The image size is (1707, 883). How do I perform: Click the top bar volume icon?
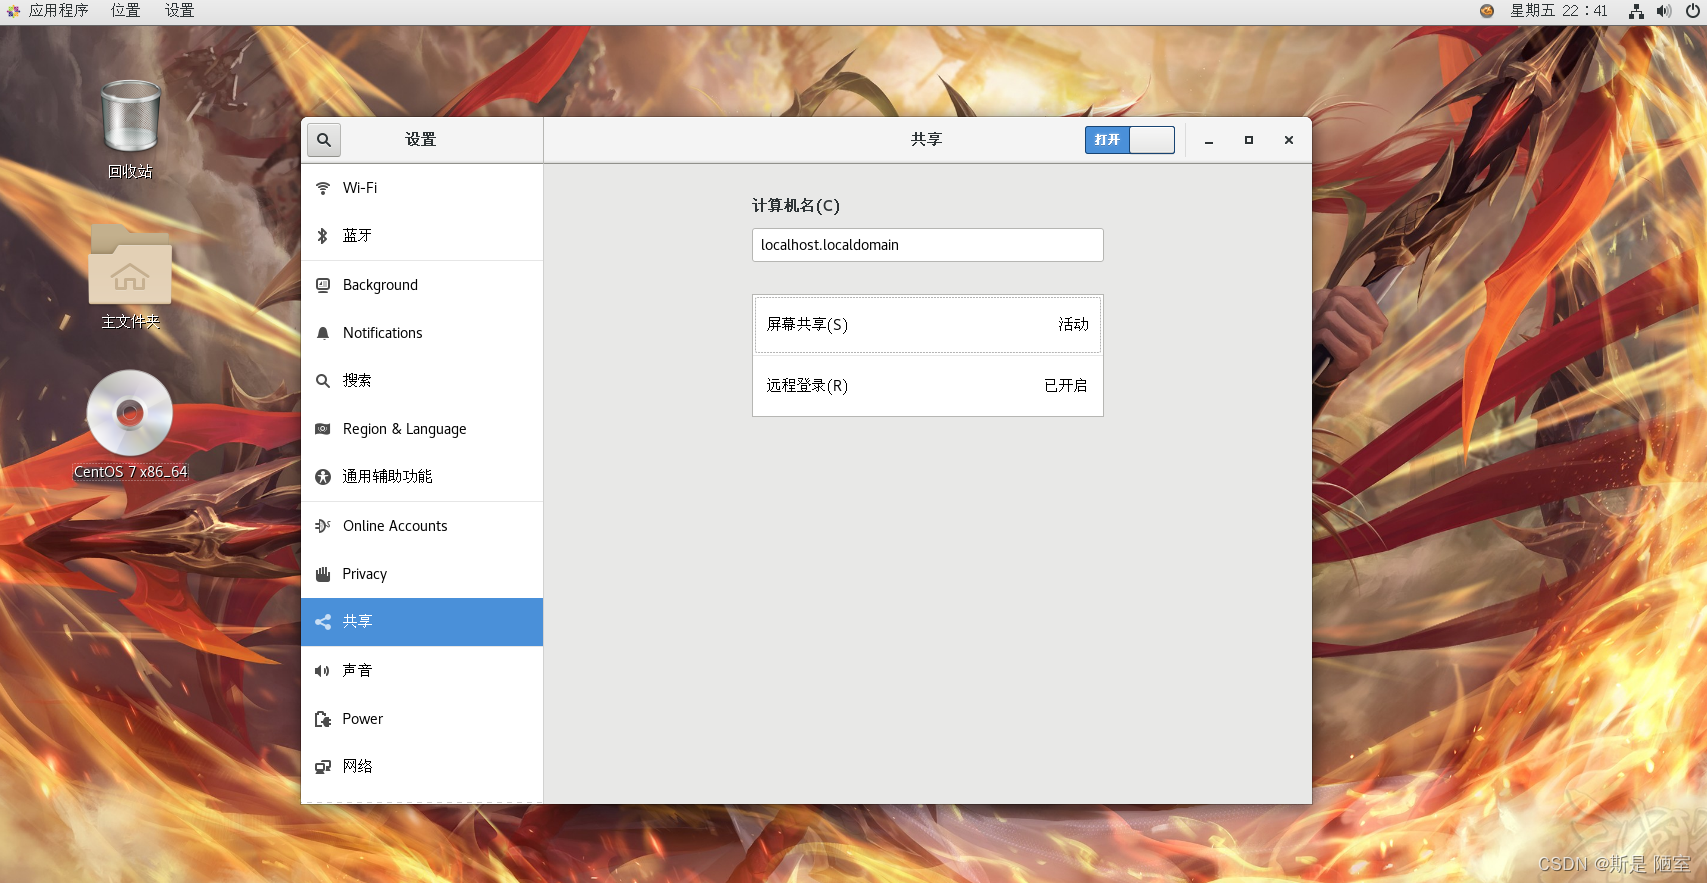pyautogui.click(x=1664, y=11)
